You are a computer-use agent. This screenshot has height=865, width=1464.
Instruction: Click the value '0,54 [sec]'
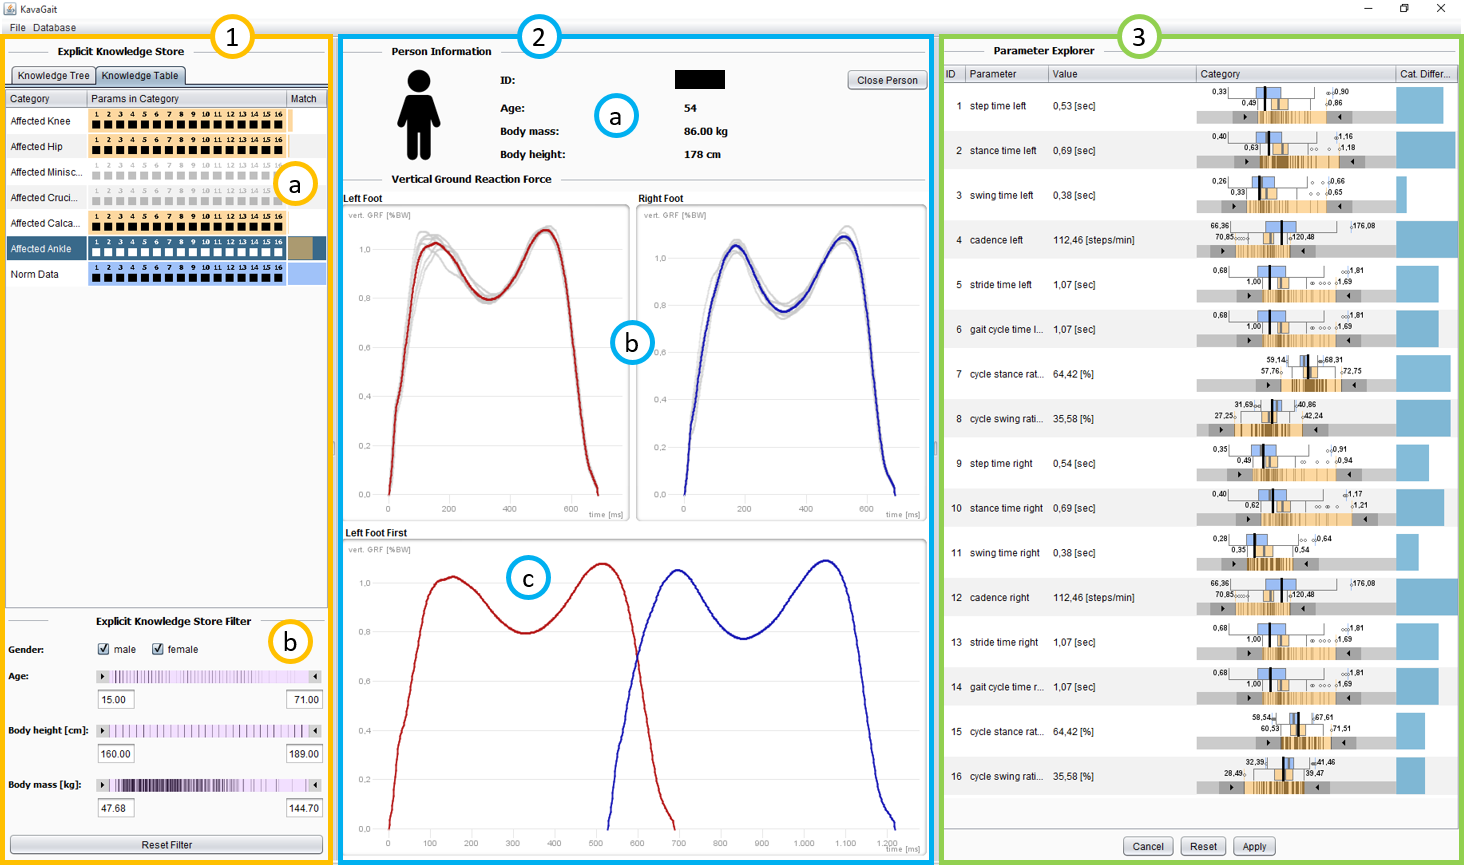click(1074, 464)
